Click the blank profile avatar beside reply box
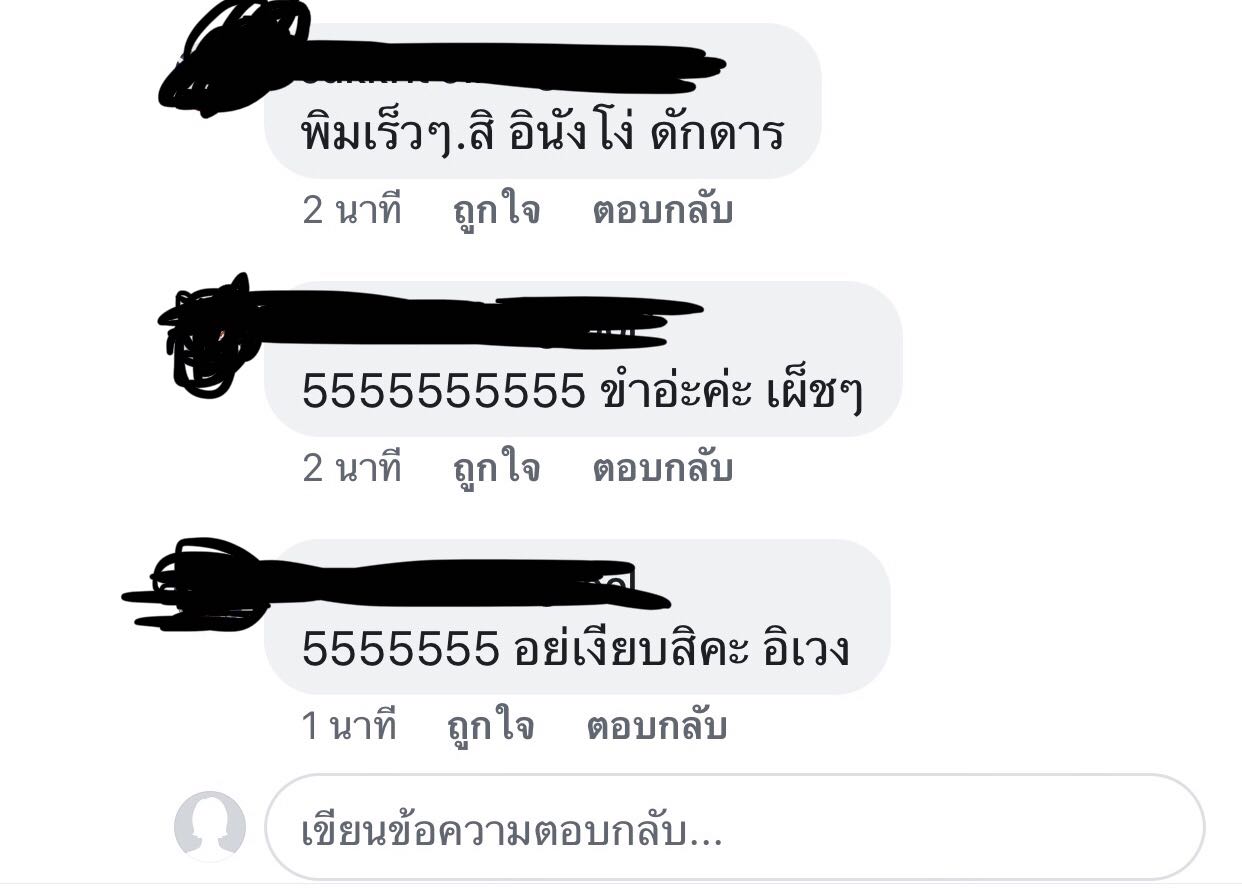 (x=210, y=826)
